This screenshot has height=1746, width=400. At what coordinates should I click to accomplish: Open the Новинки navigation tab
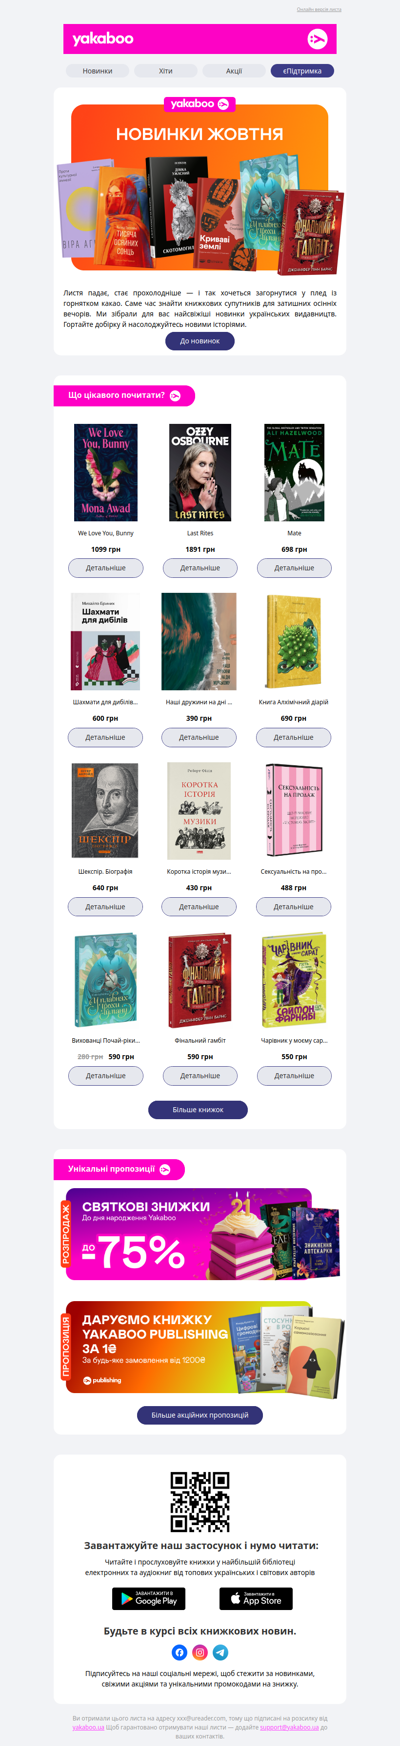coord(98,71)
